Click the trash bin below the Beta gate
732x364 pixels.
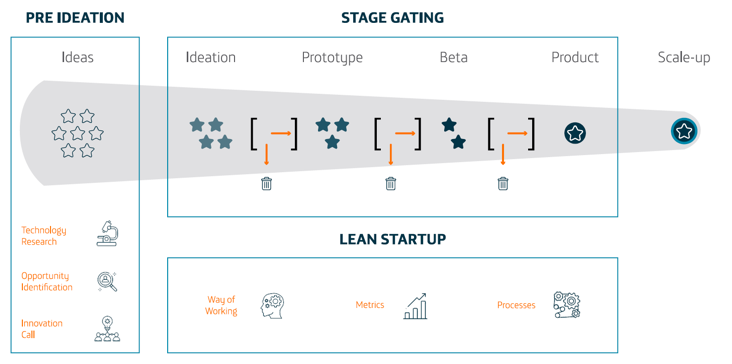pyautogui.click(x=503, y=183)
